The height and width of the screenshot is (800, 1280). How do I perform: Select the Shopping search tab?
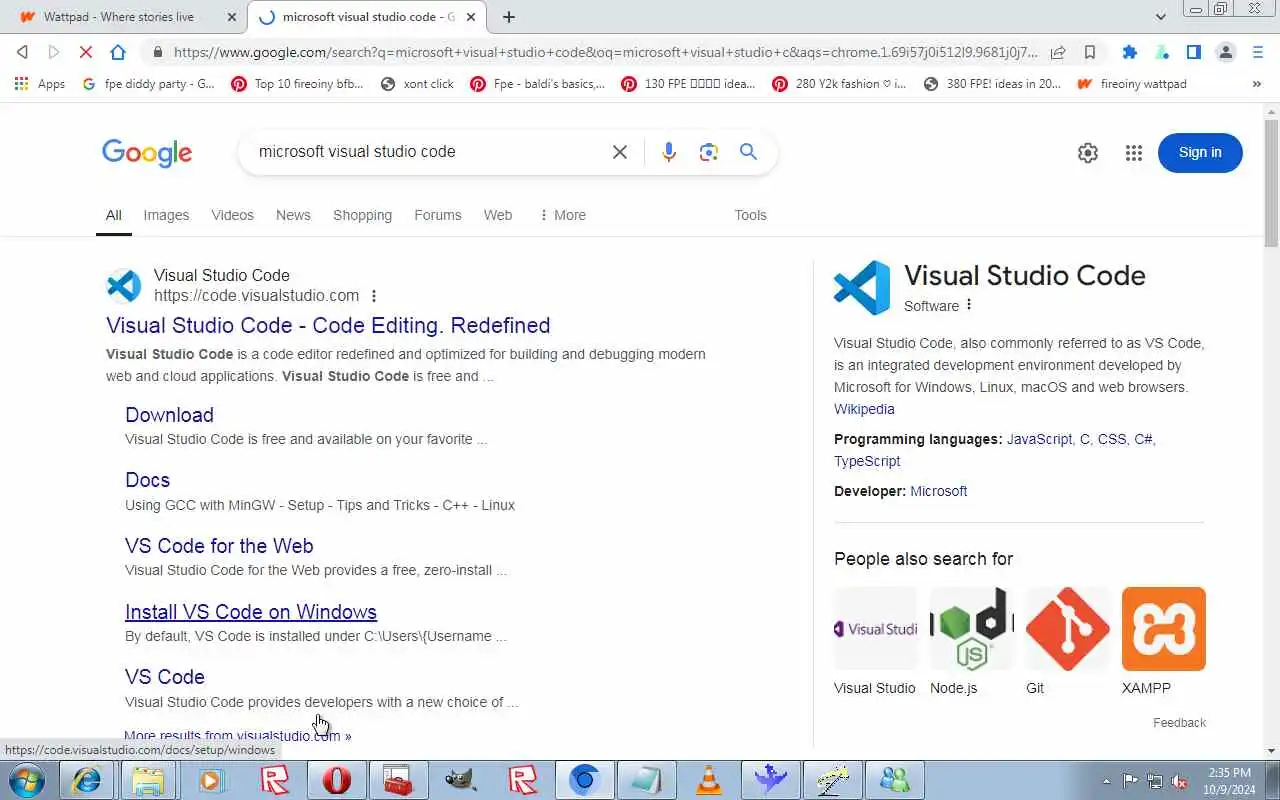[x=362, y=215]
